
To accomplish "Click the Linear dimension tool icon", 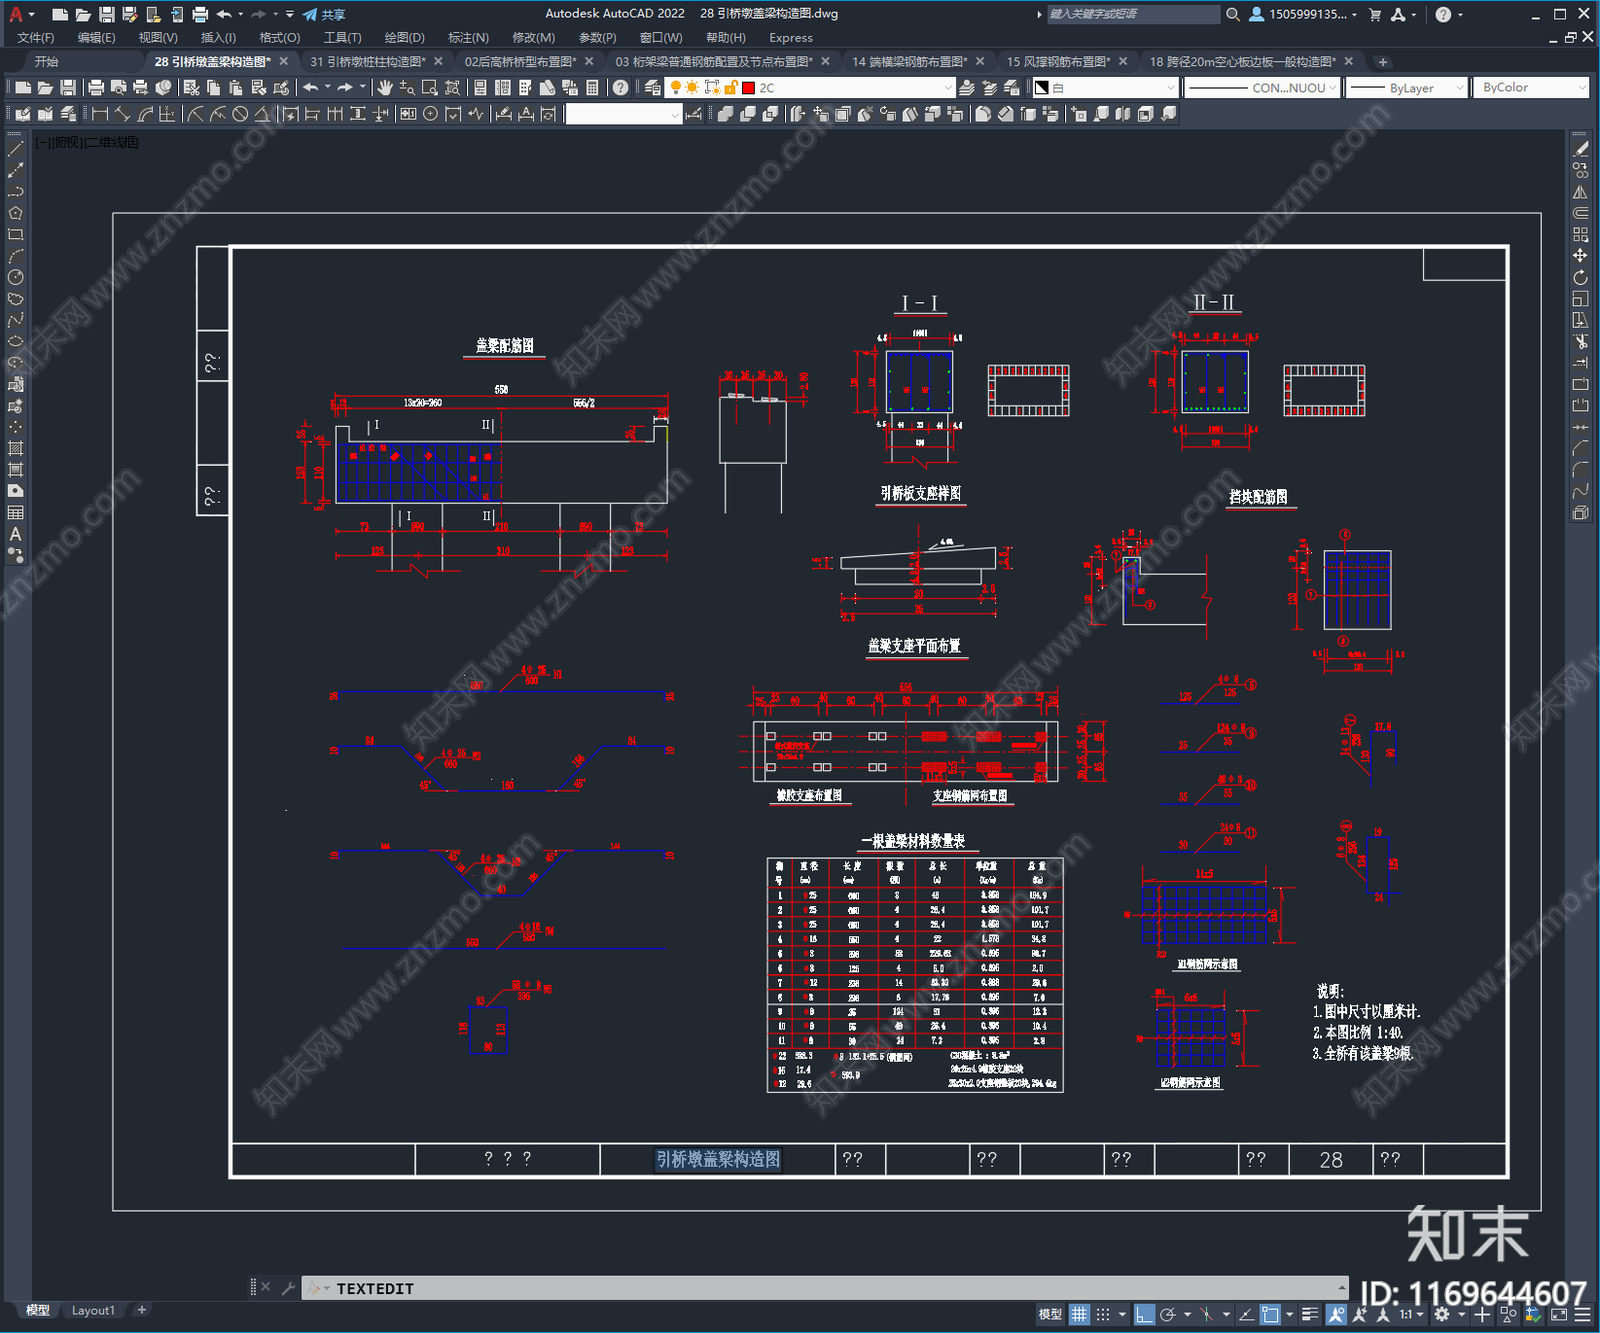I will click(x=100, y=114).
